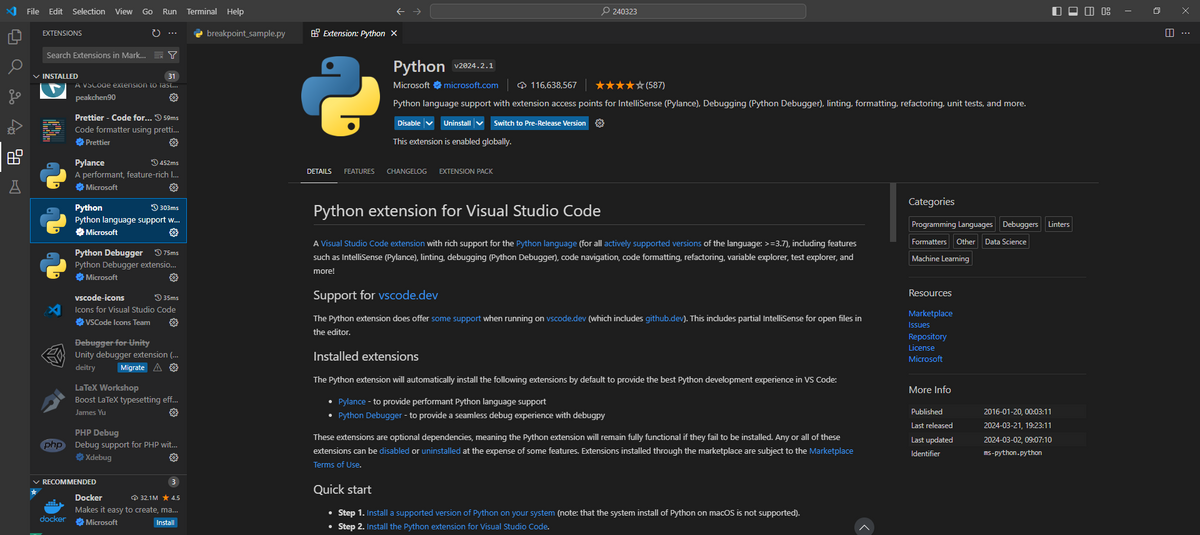Open Source Control in the activity bar

[15, 96]
